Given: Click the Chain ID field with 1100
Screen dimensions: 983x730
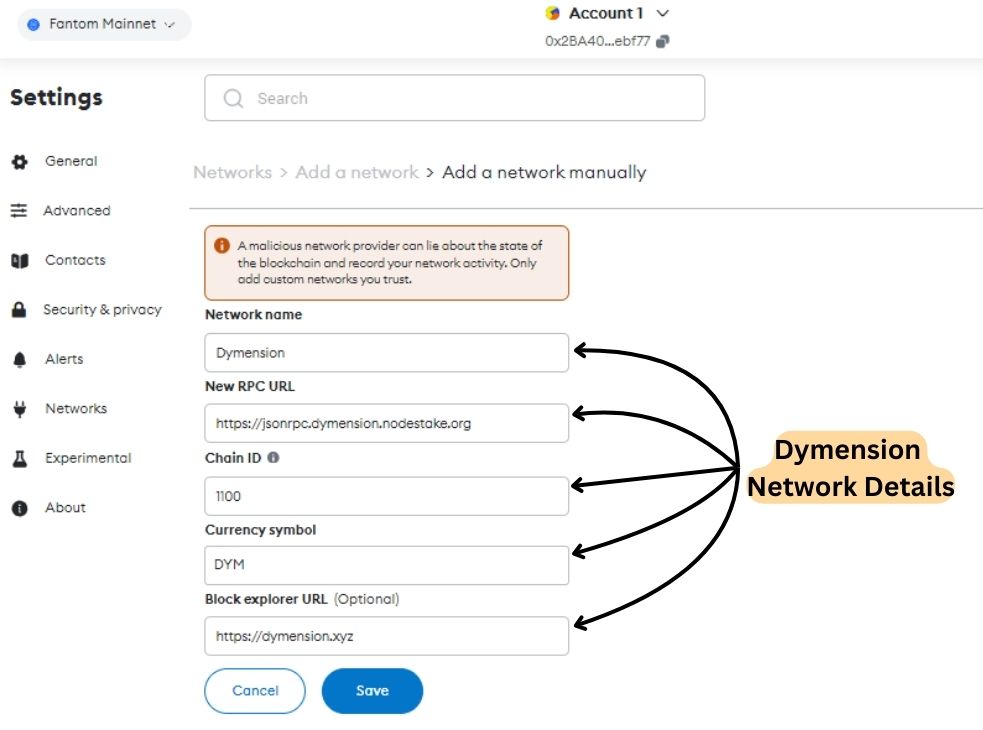Looking at the screenshot, I should tap(386, 496).
